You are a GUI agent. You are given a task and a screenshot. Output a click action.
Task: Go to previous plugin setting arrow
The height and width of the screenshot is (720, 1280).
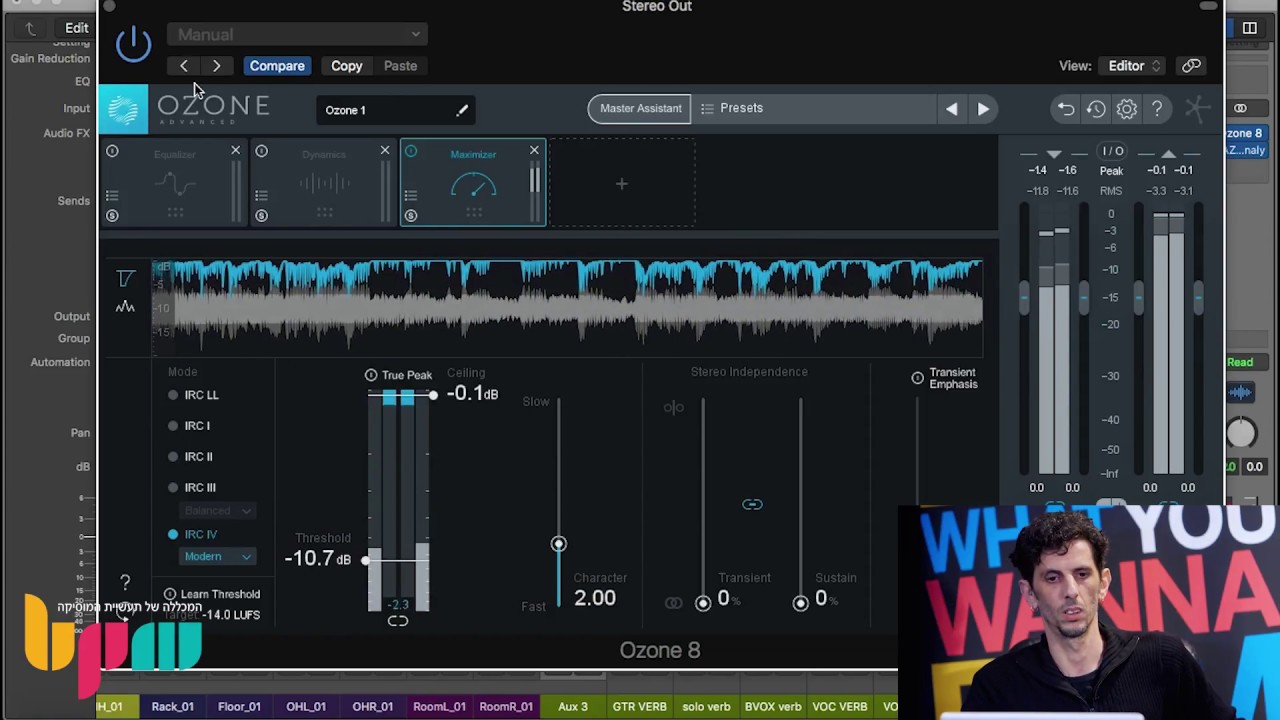tap(184, 66)
